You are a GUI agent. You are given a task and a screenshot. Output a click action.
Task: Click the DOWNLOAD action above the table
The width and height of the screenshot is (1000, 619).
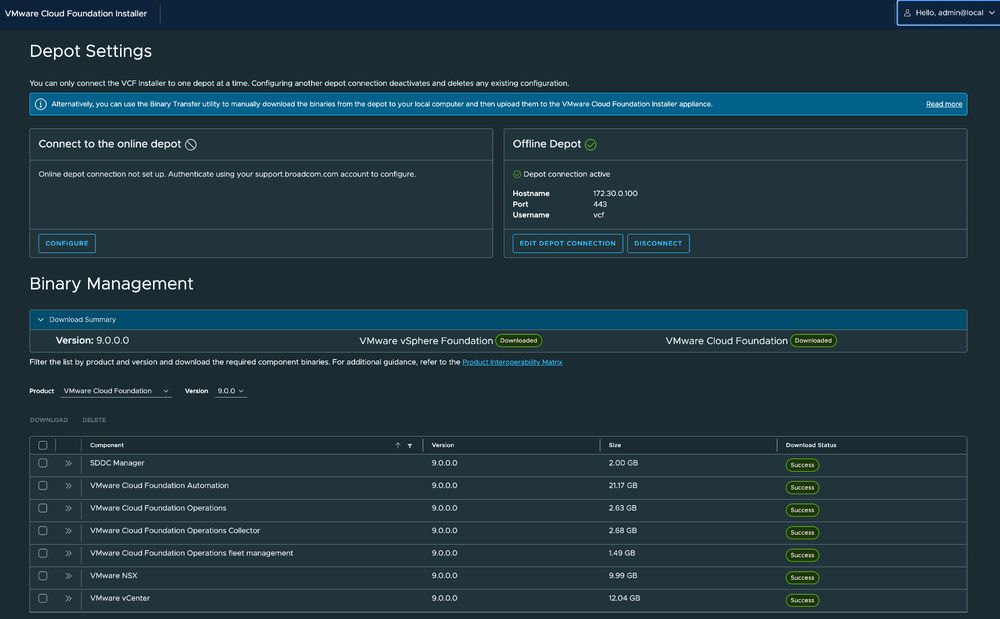pyautogui.click(x=48, y=420)
